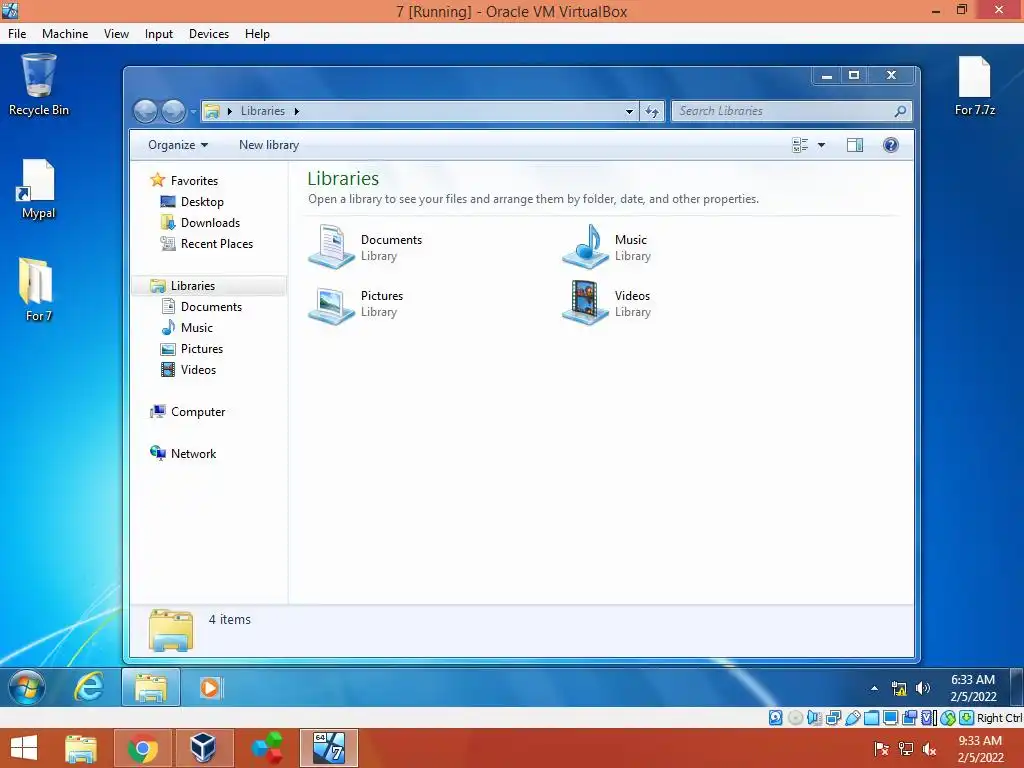Click Windows Explorer on the guest taskbar
The image size is (1024, 768).
pos(151,688)
